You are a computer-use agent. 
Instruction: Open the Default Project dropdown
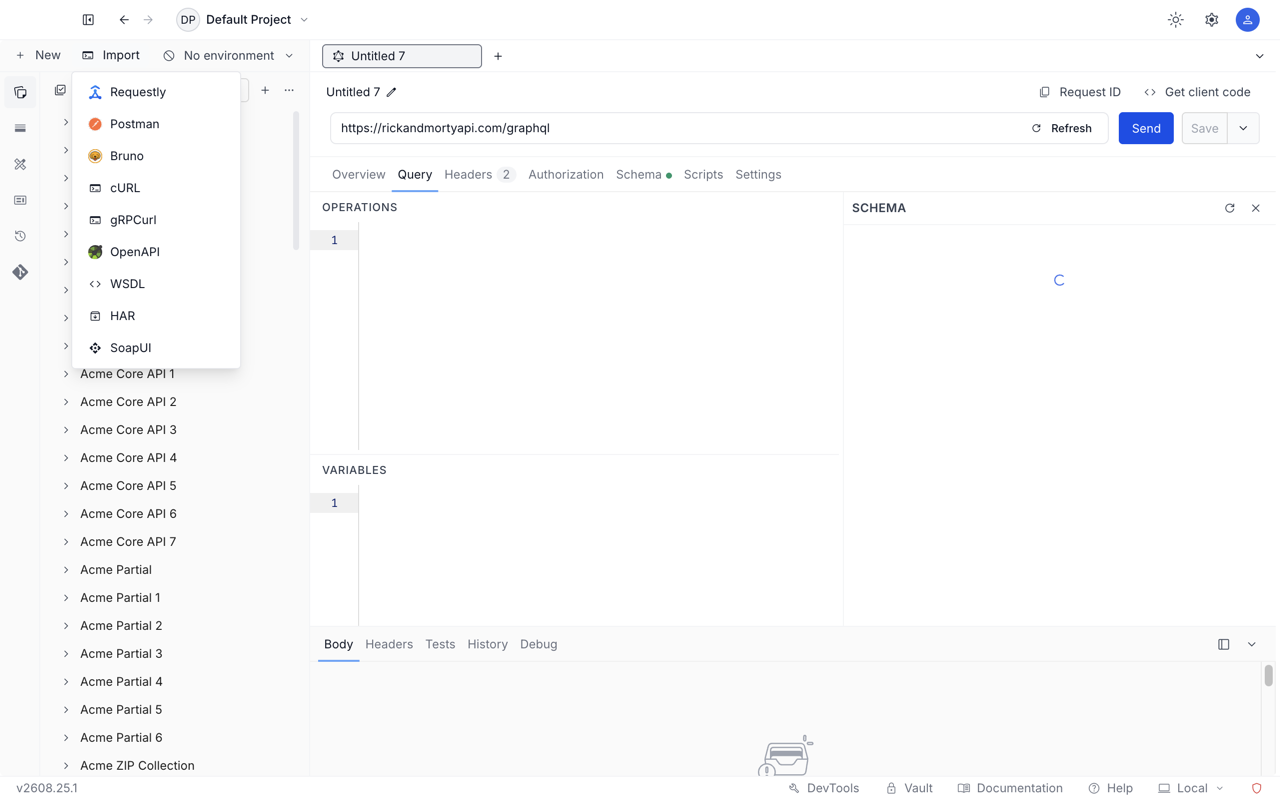(x=243, y=20)
